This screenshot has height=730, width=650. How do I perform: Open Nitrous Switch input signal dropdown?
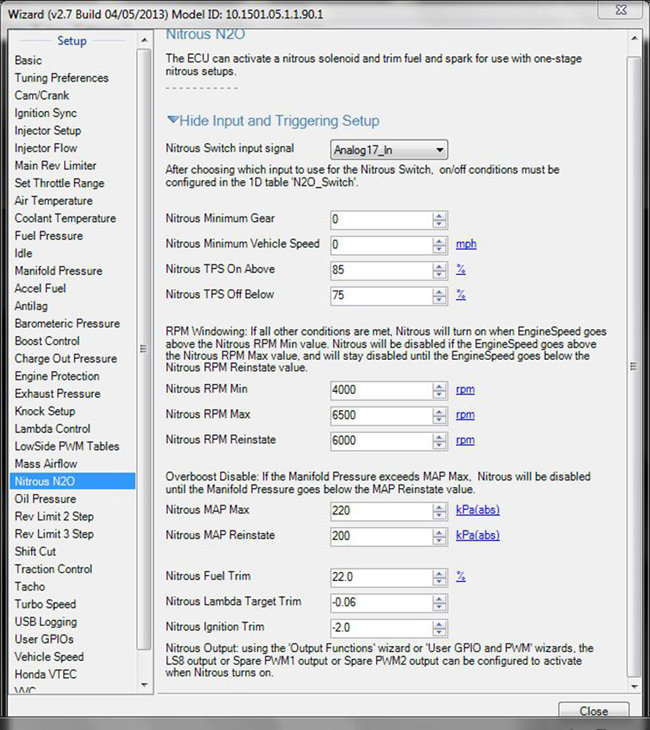pos(389,150)
